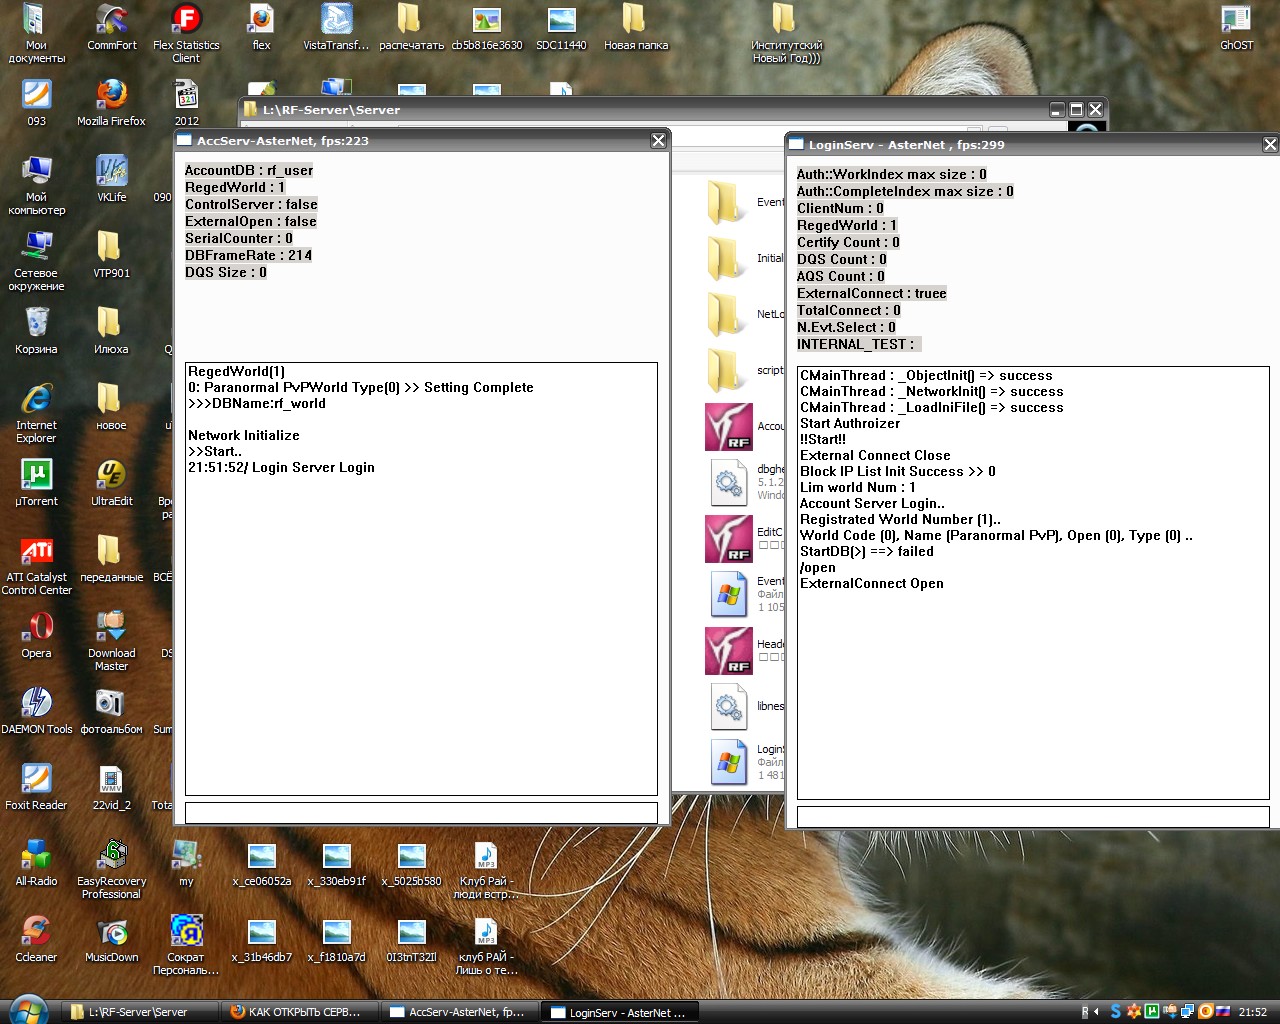Switch to AccServ-AsterNet taskbar item

coord(458,1012)
